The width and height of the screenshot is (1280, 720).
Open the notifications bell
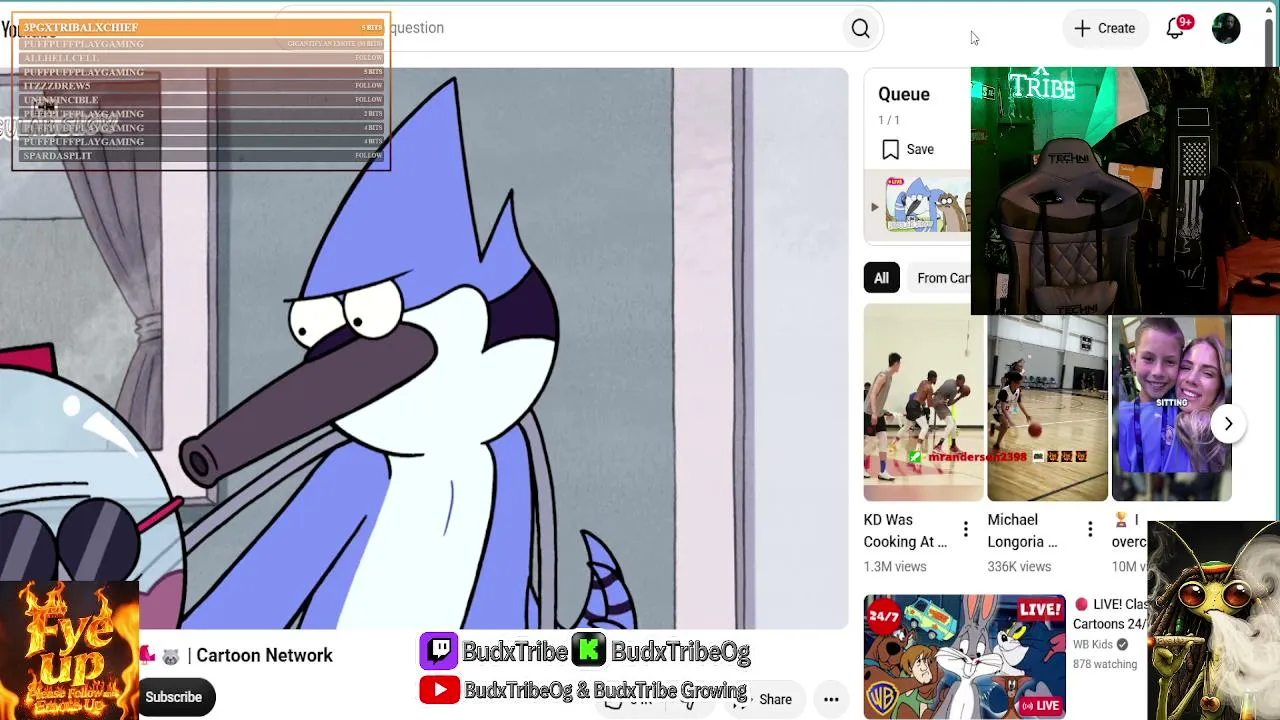(x=1175, y=29)
